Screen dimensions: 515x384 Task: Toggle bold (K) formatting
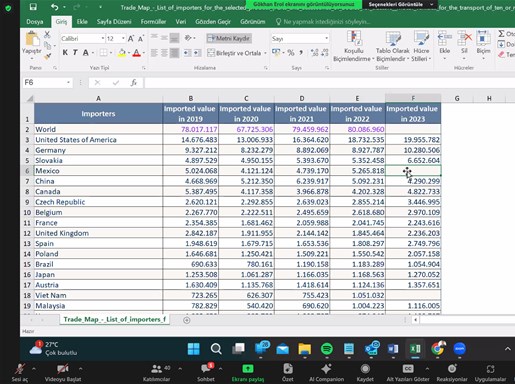pyautogui.click(x=65, y=52)
